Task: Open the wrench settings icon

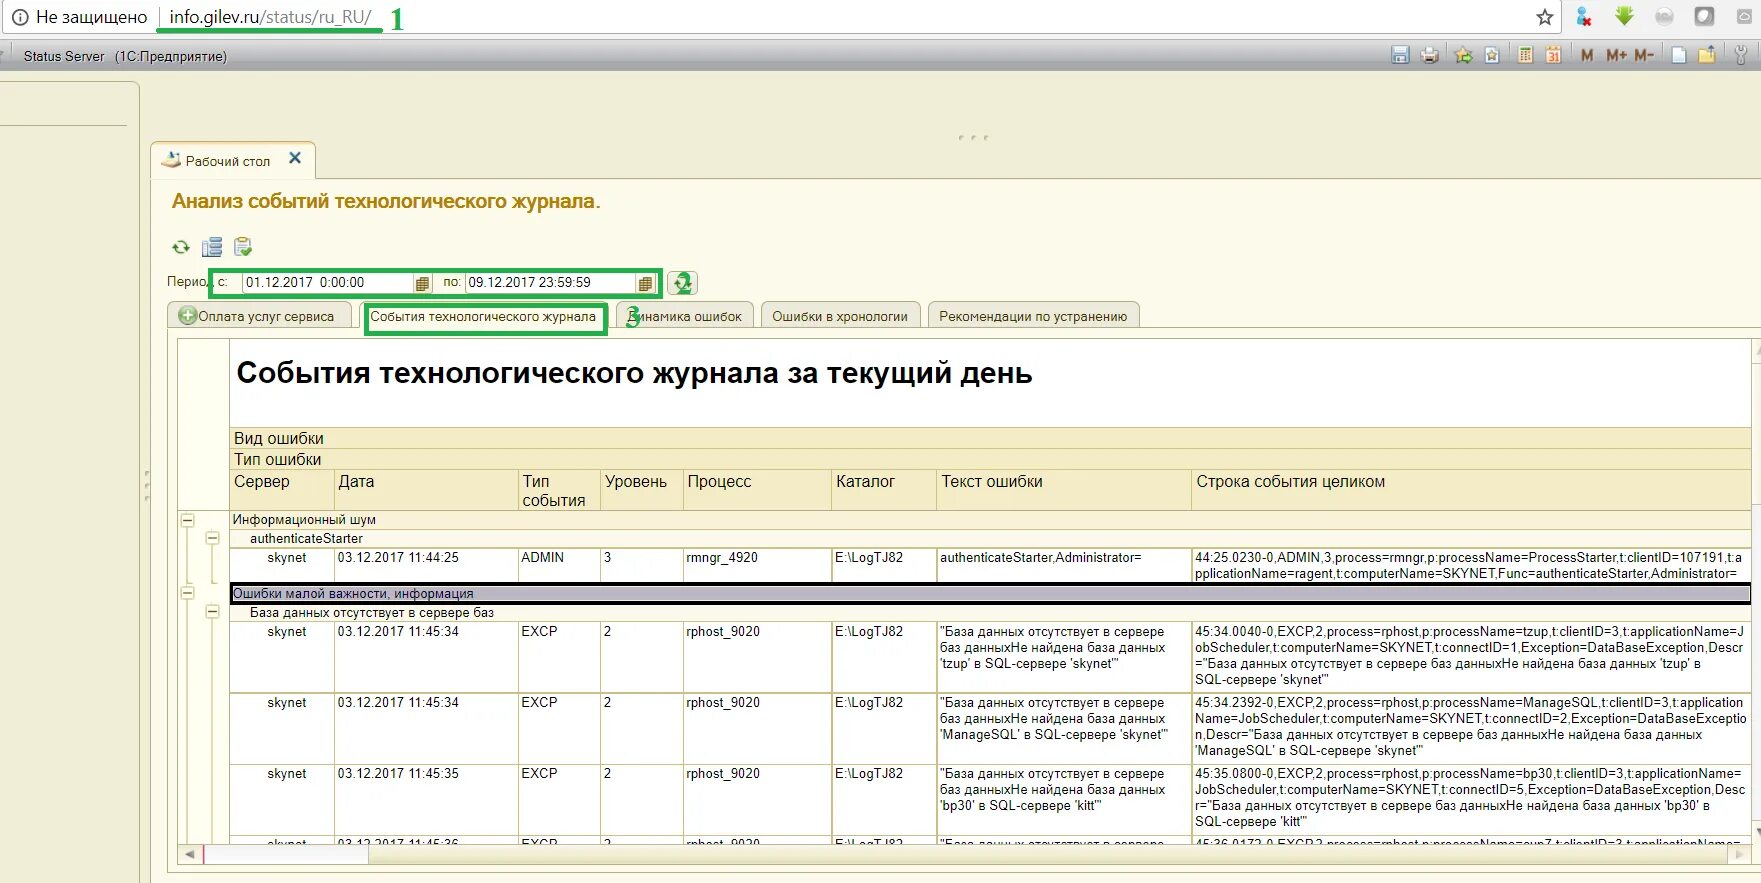Action: point(1740,55)
